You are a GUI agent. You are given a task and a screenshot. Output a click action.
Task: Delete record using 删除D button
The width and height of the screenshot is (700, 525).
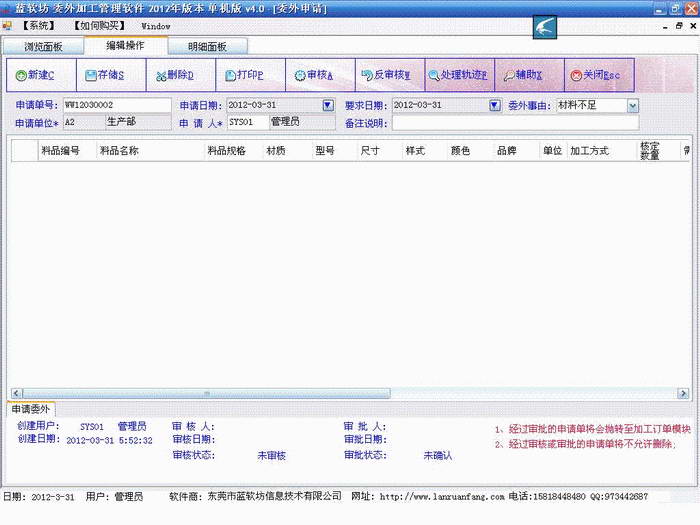[181, 75]
